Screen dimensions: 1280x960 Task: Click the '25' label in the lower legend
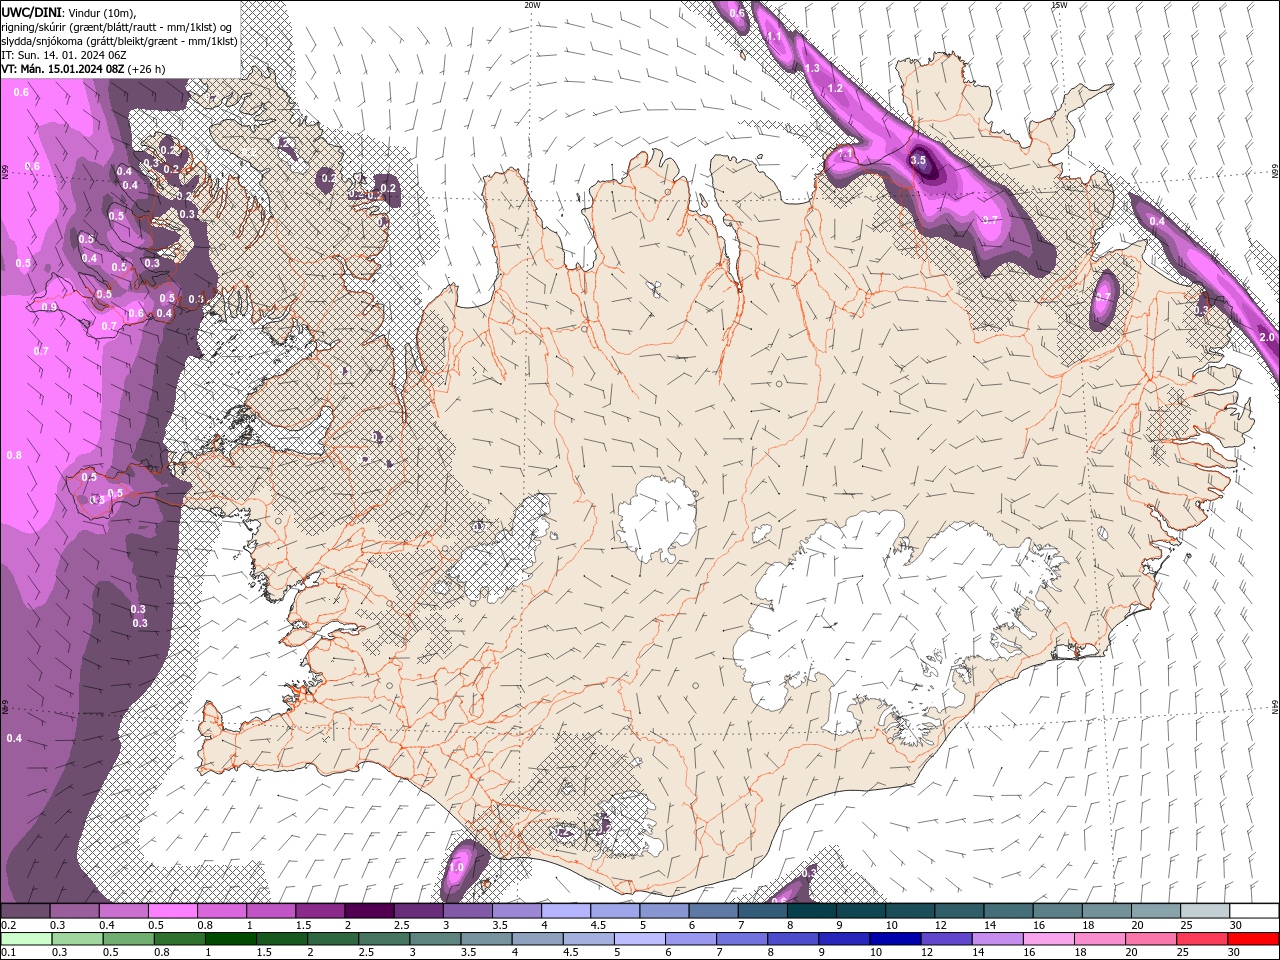tap(1182, 953)
